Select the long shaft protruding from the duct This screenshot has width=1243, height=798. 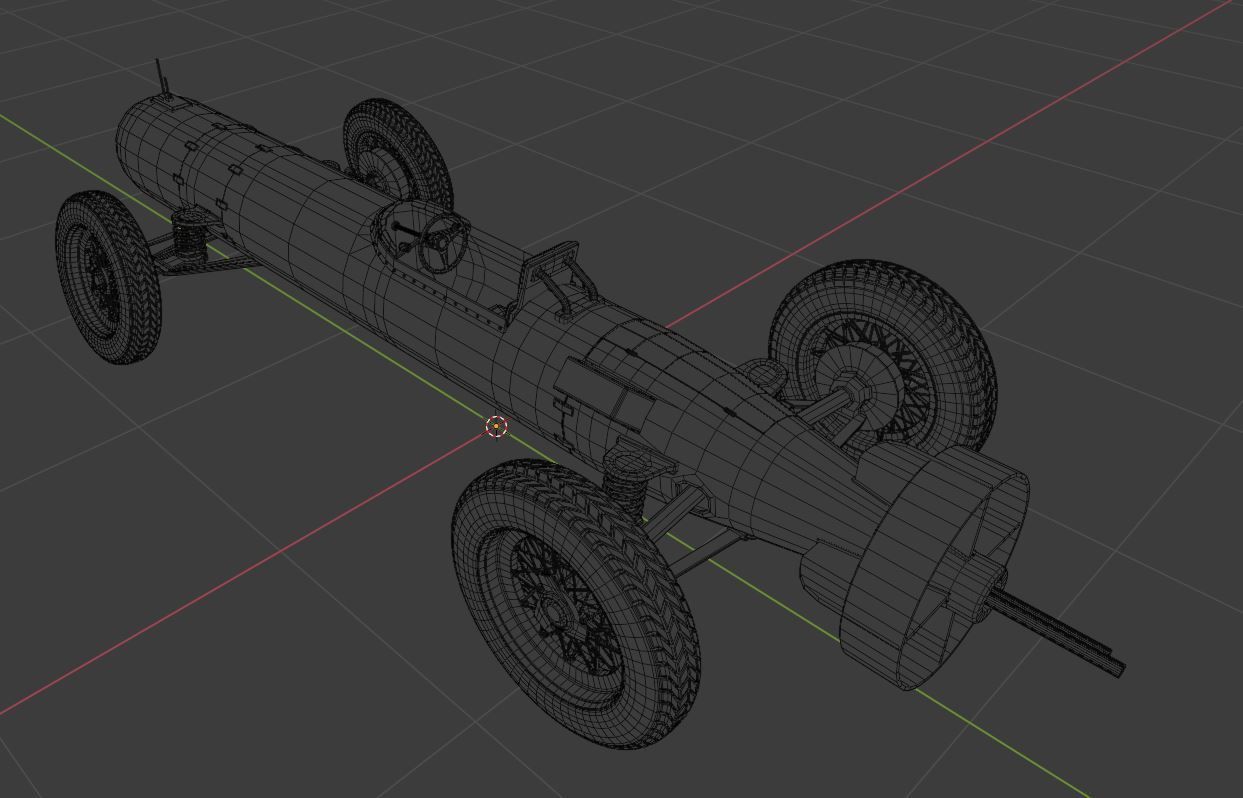pyautogui.click(x=1058, y=632)
